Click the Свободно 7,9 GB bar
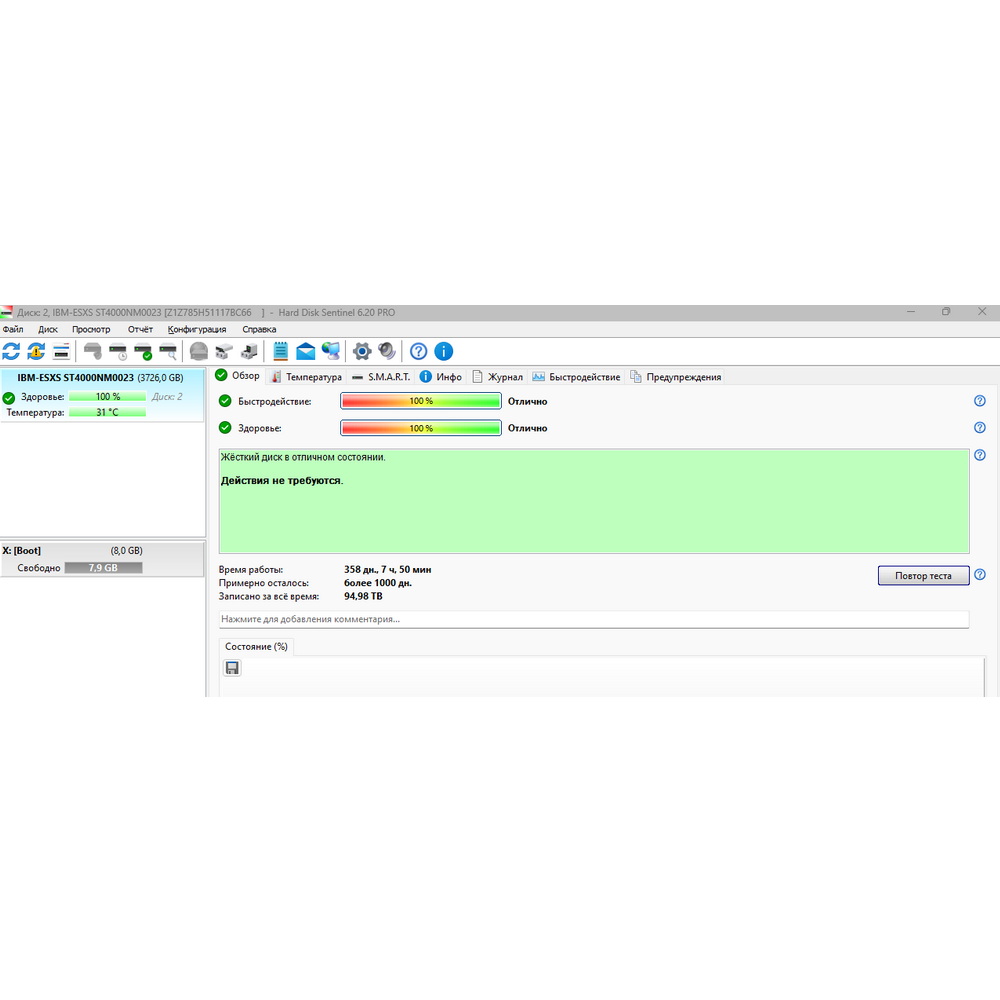The image size is (1000, 1000). [103, 568]
